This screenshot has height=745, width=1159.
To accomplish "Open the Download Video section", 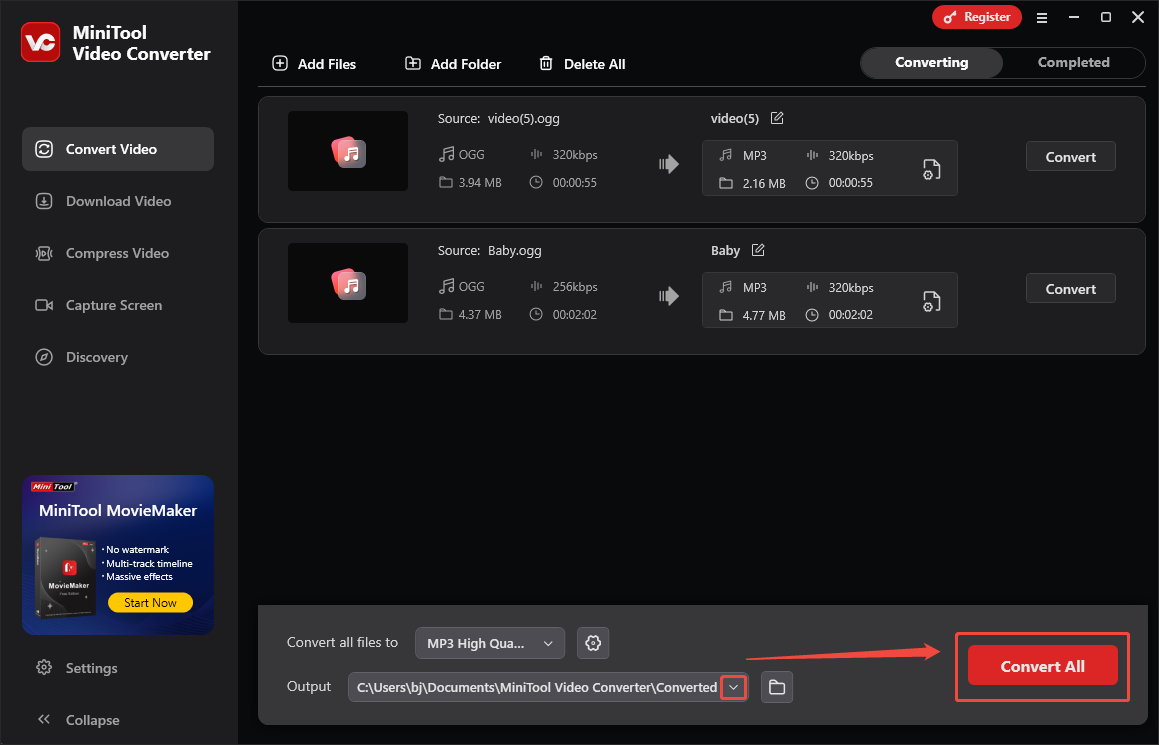I will tap(118, 201).
